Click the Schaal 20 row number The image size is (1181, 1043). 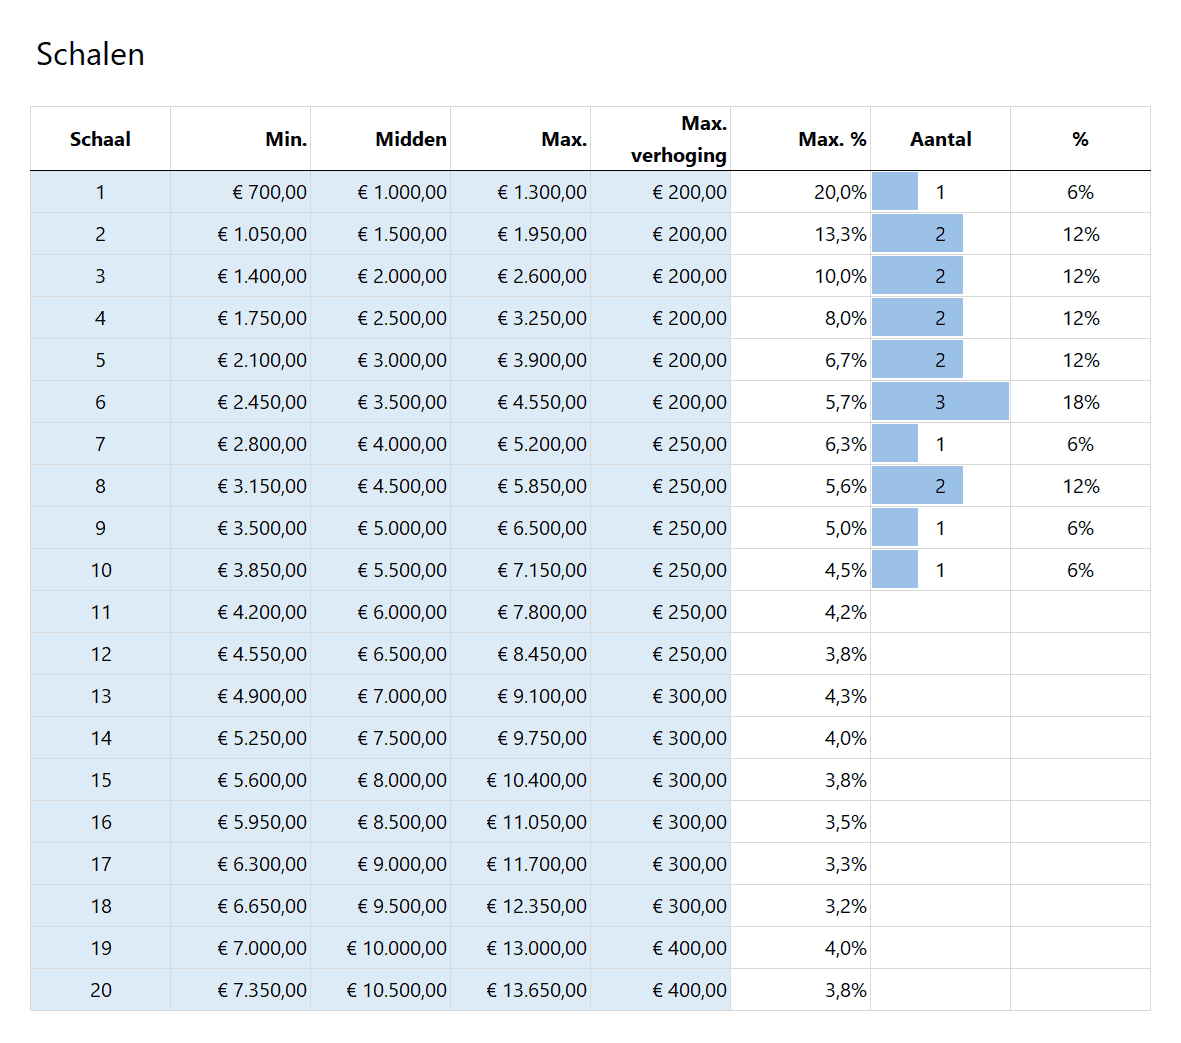point(101,990)
